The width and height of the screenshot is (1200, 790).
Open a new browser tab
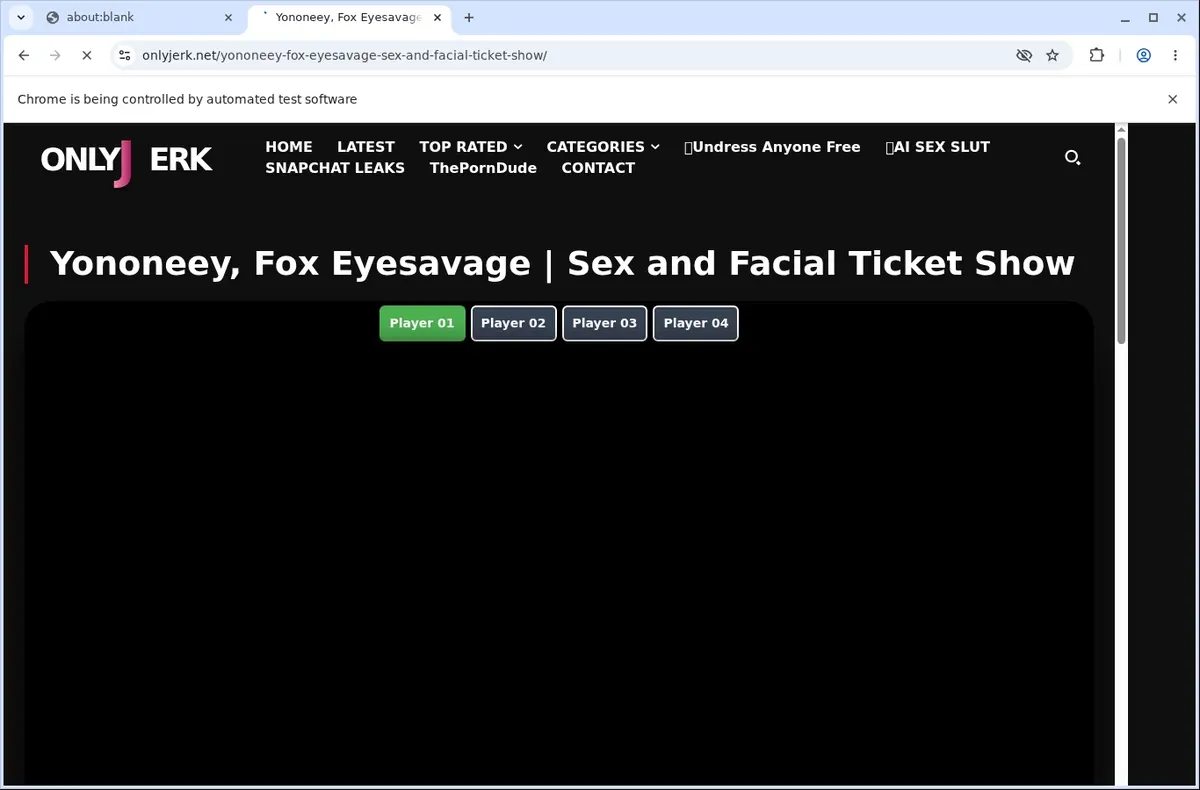(x=469, y=17)
